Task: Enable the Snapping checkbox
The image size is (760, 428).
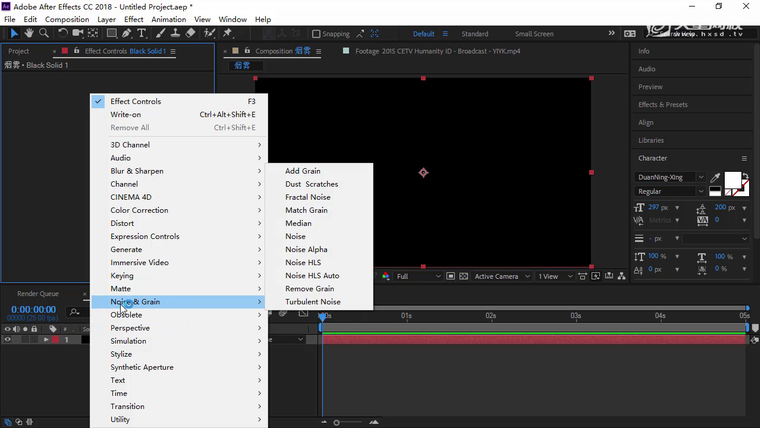Action: coord(317,34)
